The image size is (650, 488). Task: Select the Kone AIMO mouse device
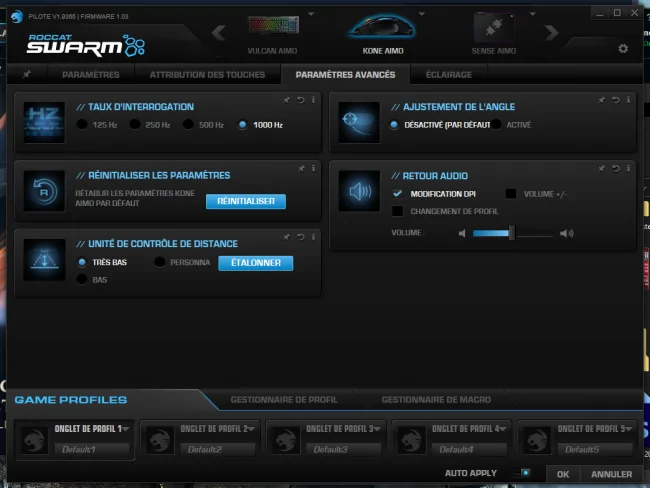point(383,35)
